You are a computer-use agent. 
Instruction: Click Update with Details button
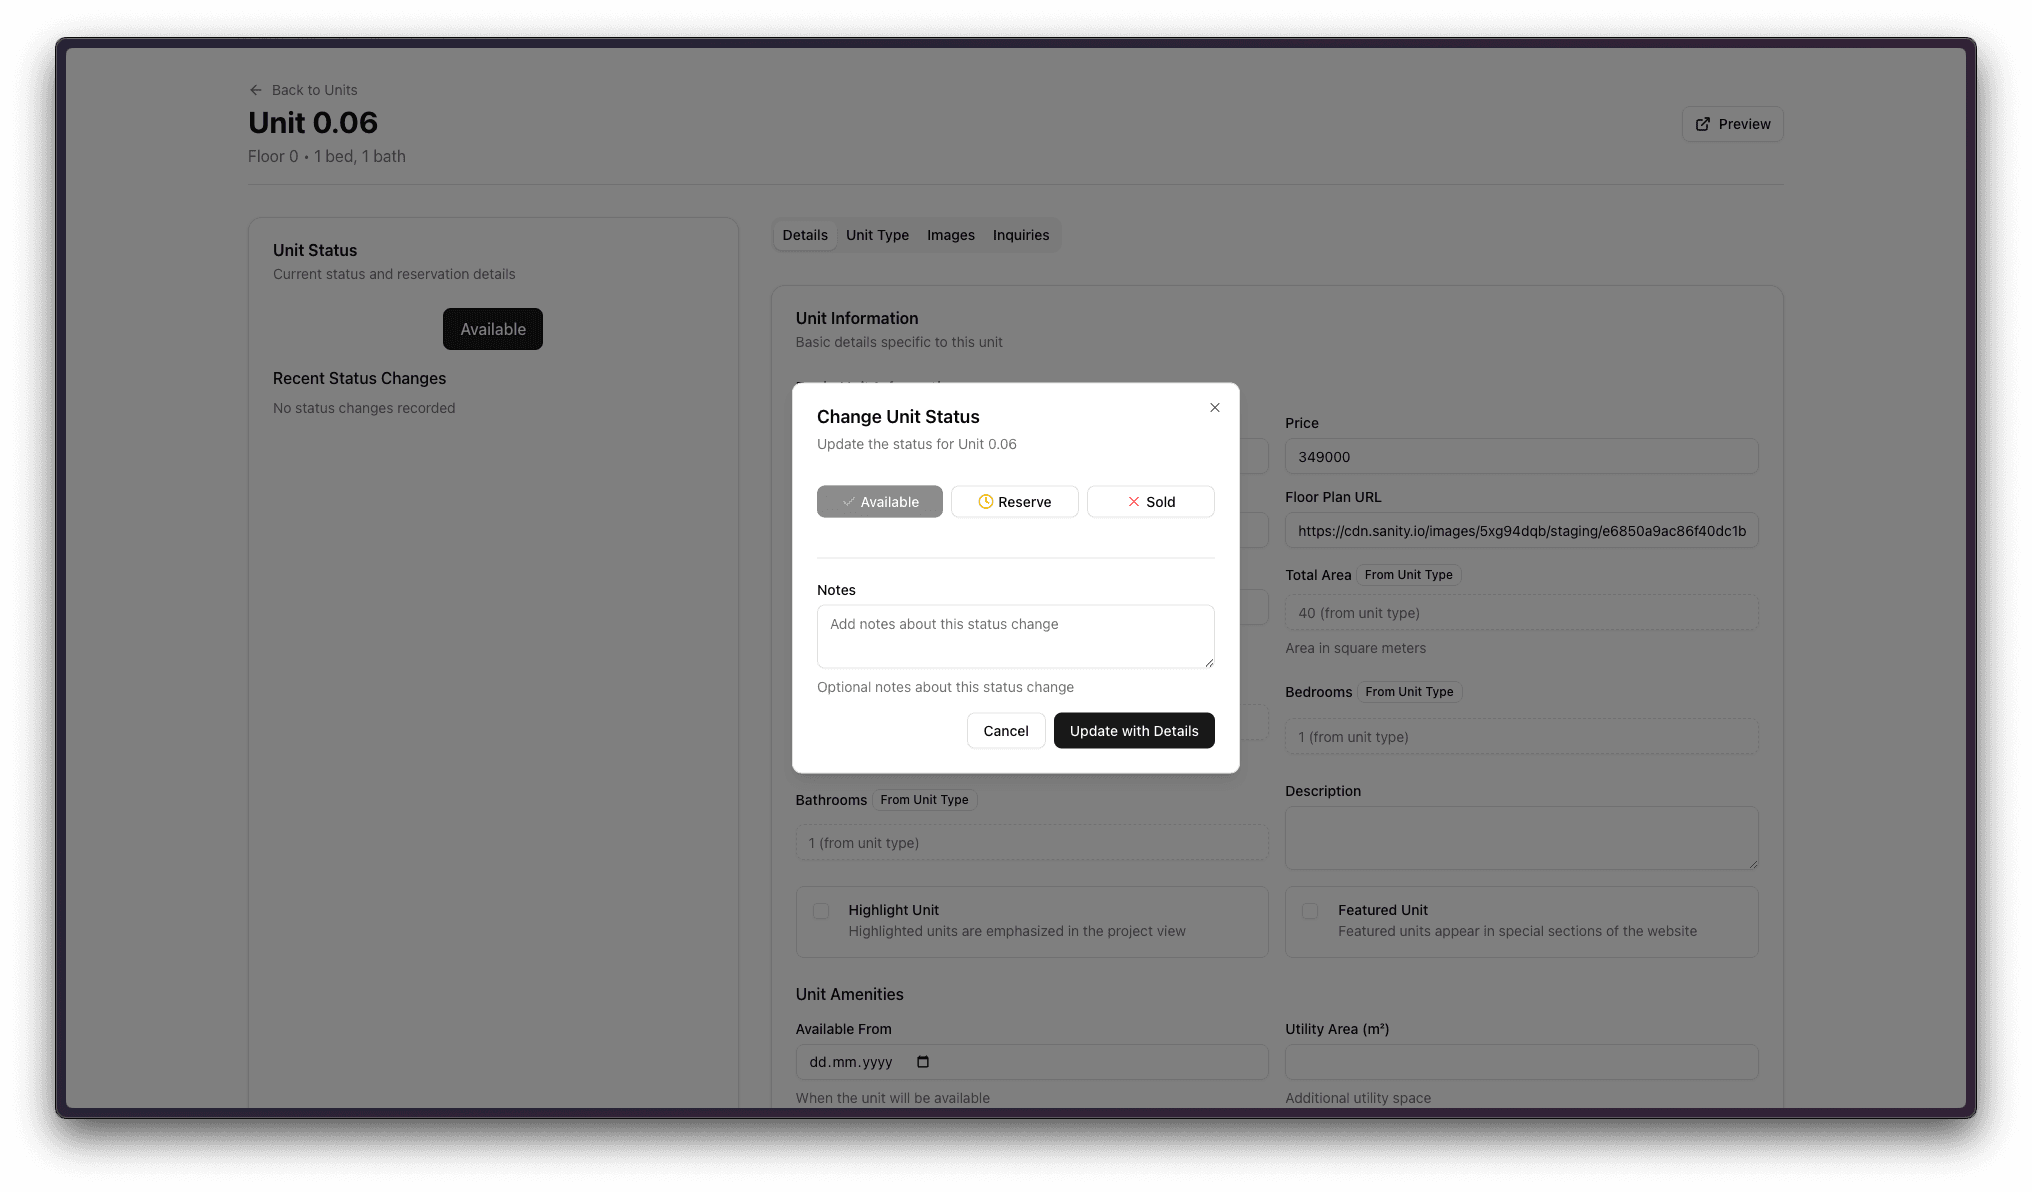tap(1133, 731)
